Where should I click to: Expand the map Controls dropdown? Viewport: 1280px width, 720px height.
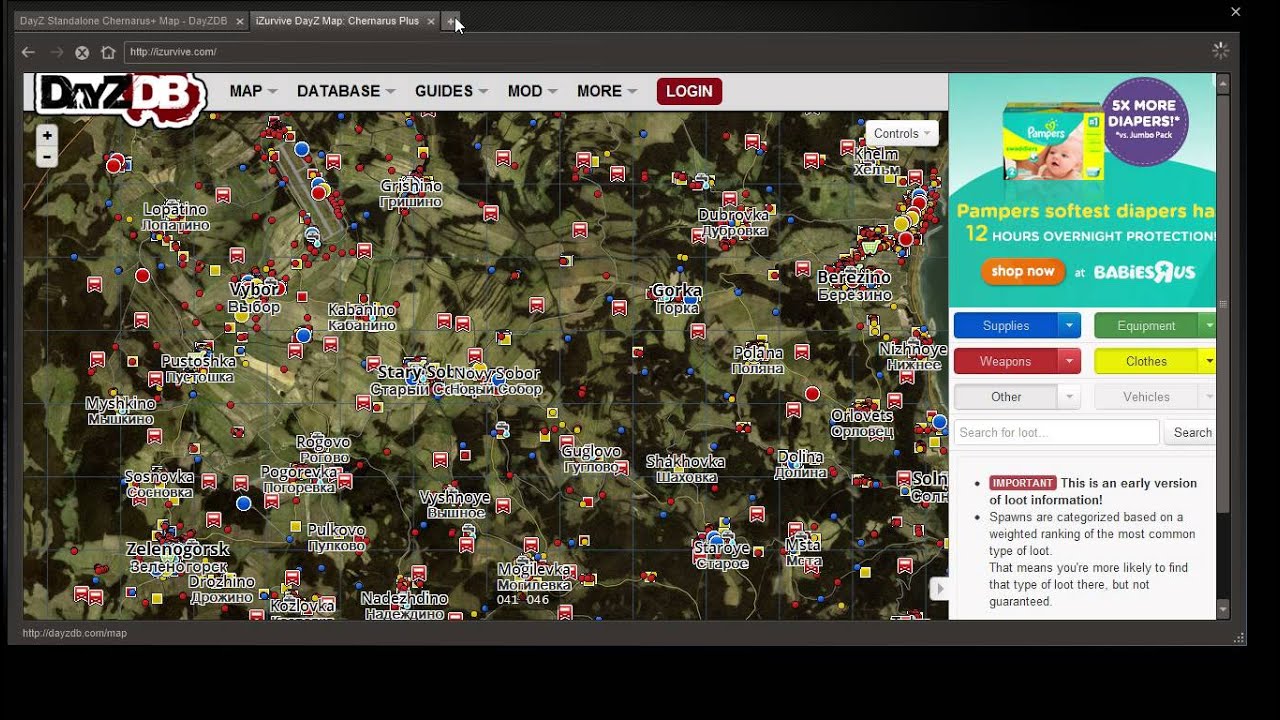click(901, 133)
